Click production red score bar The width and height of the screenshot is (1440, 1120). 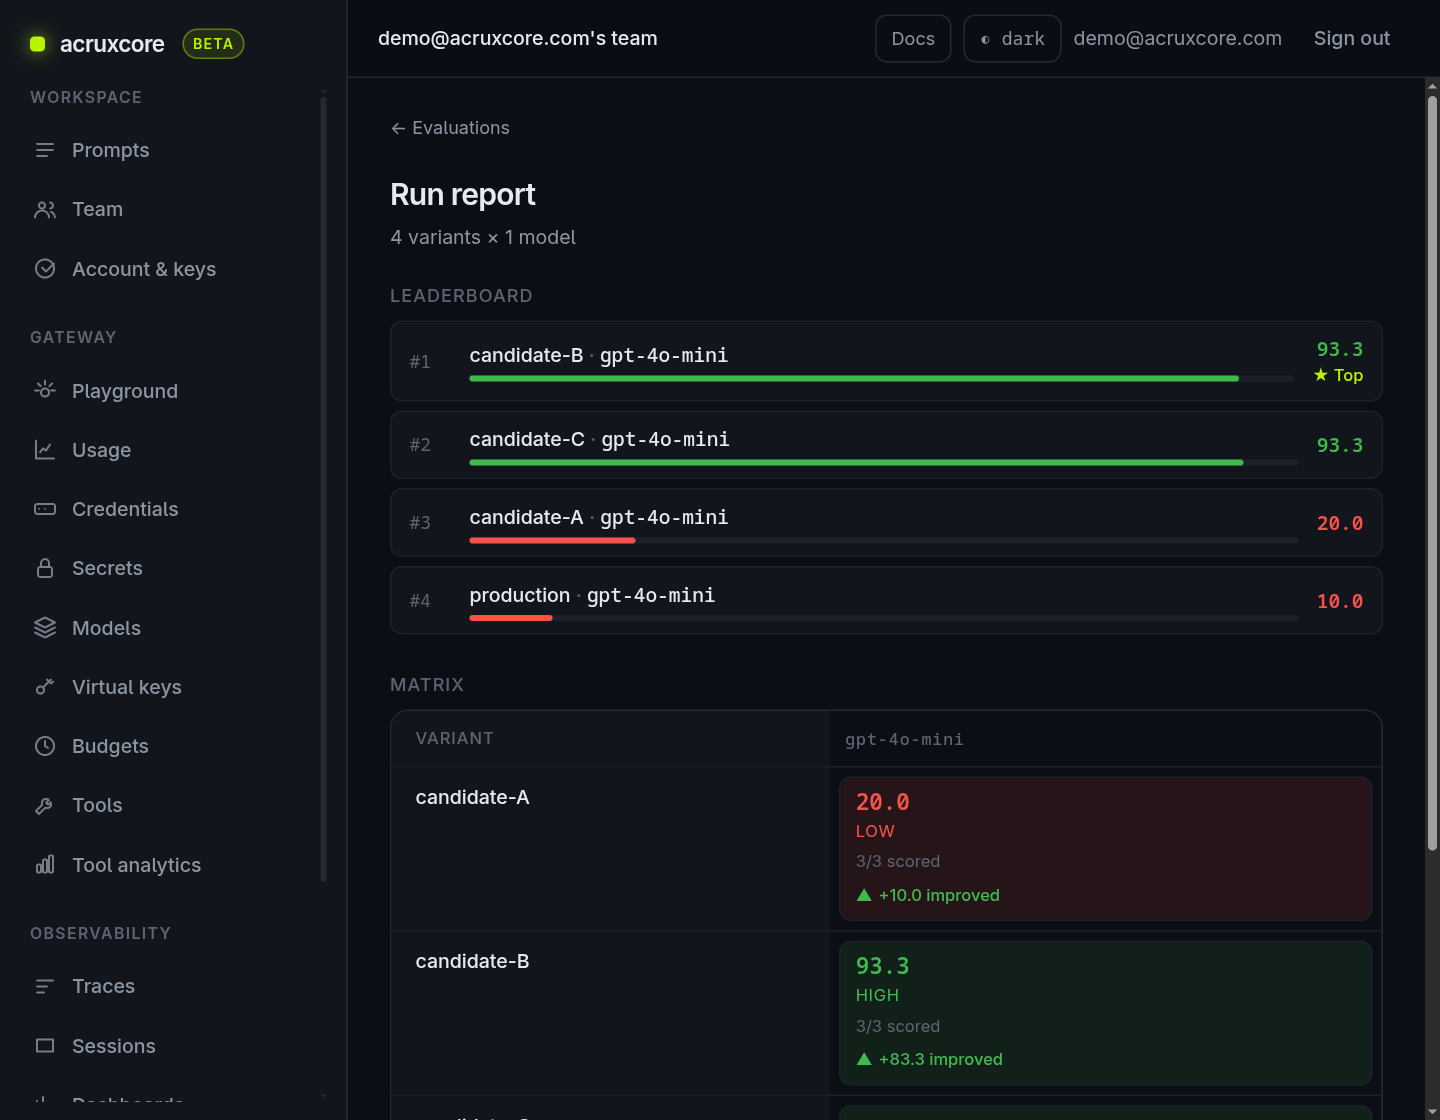(x=511, y=618)
